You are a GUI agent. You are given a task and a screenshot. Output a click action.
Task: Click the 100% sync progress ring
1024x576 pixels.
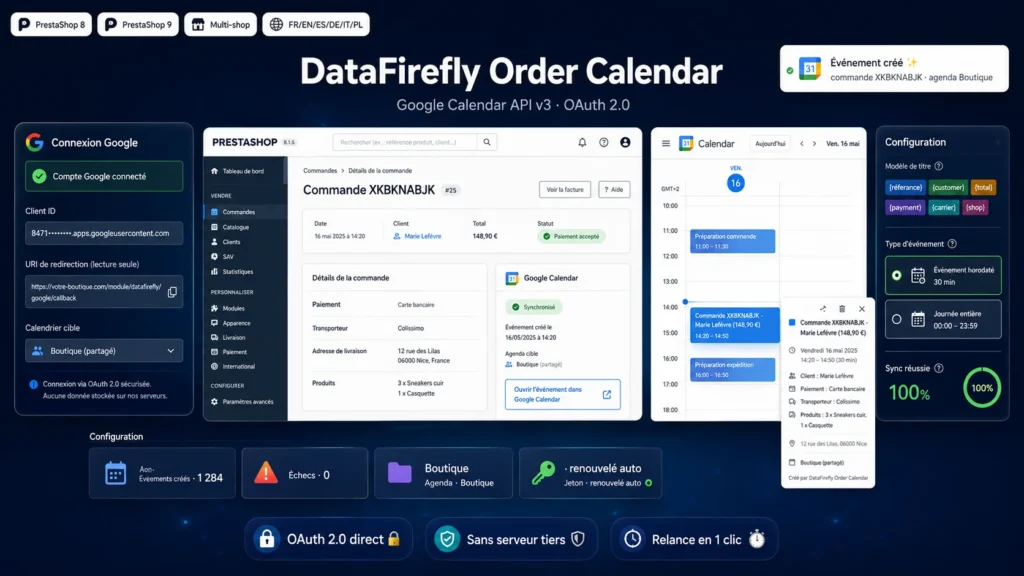pyautogui.click(x=982, y=388)
